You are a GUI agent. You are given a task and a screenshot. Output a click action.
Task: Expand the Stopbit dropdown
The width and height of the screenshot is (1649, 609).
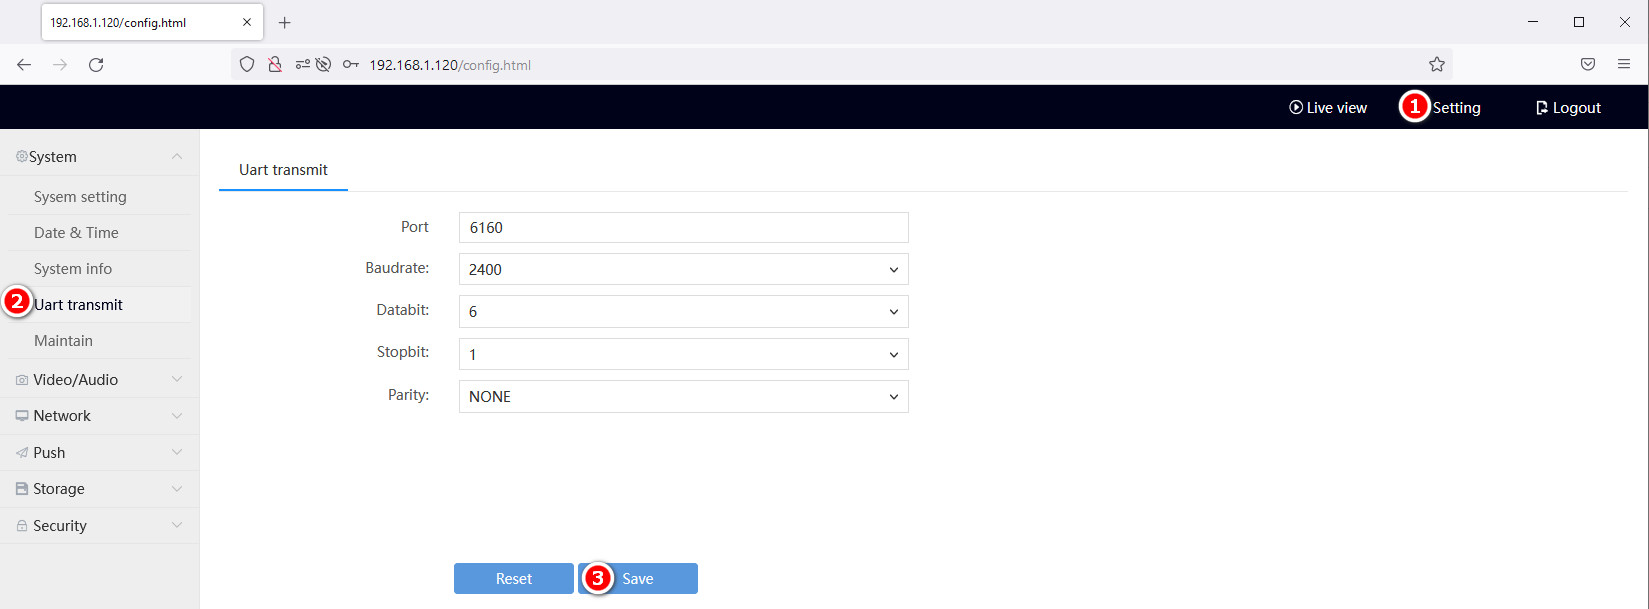tap(683, 355)
